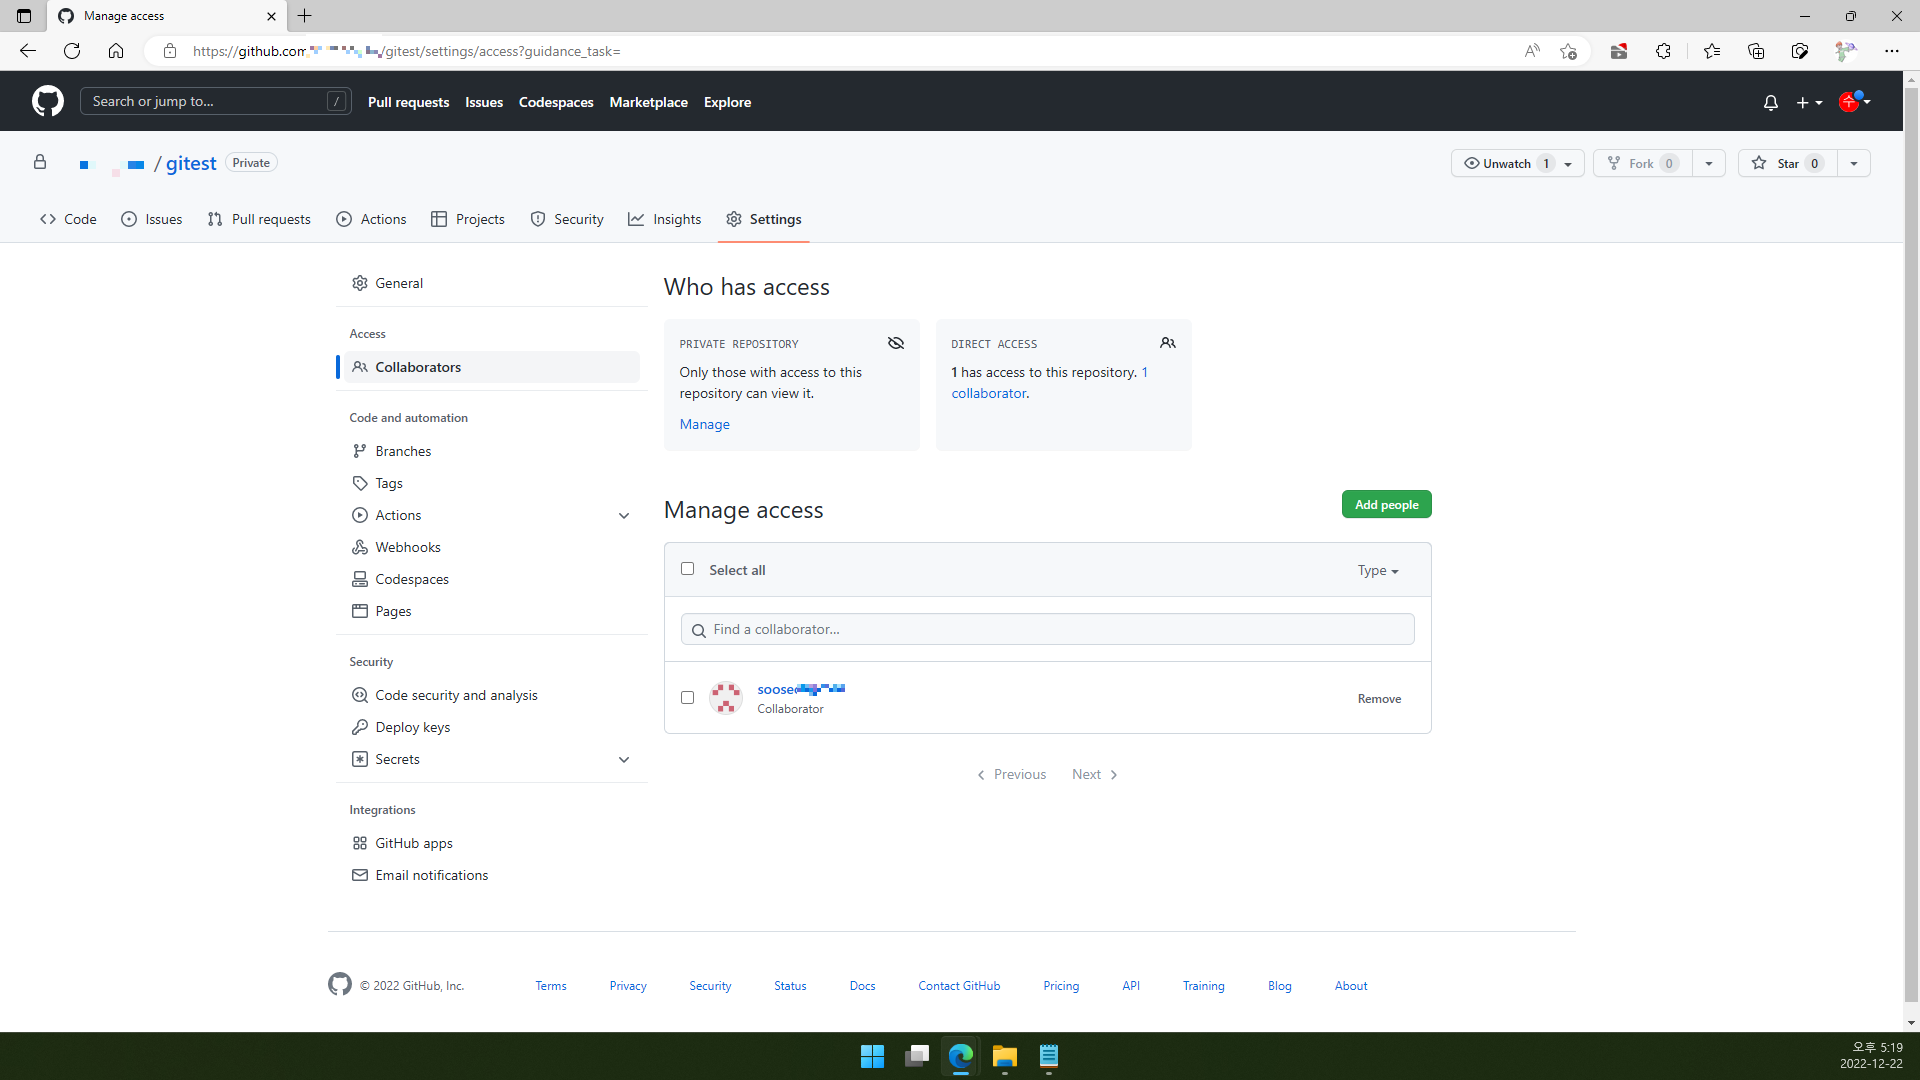This screenshot has height=1080, width=1920.
Task: Open the GitHub apps sidebar item
Action: pyautogui.click(x=492, y=843)
